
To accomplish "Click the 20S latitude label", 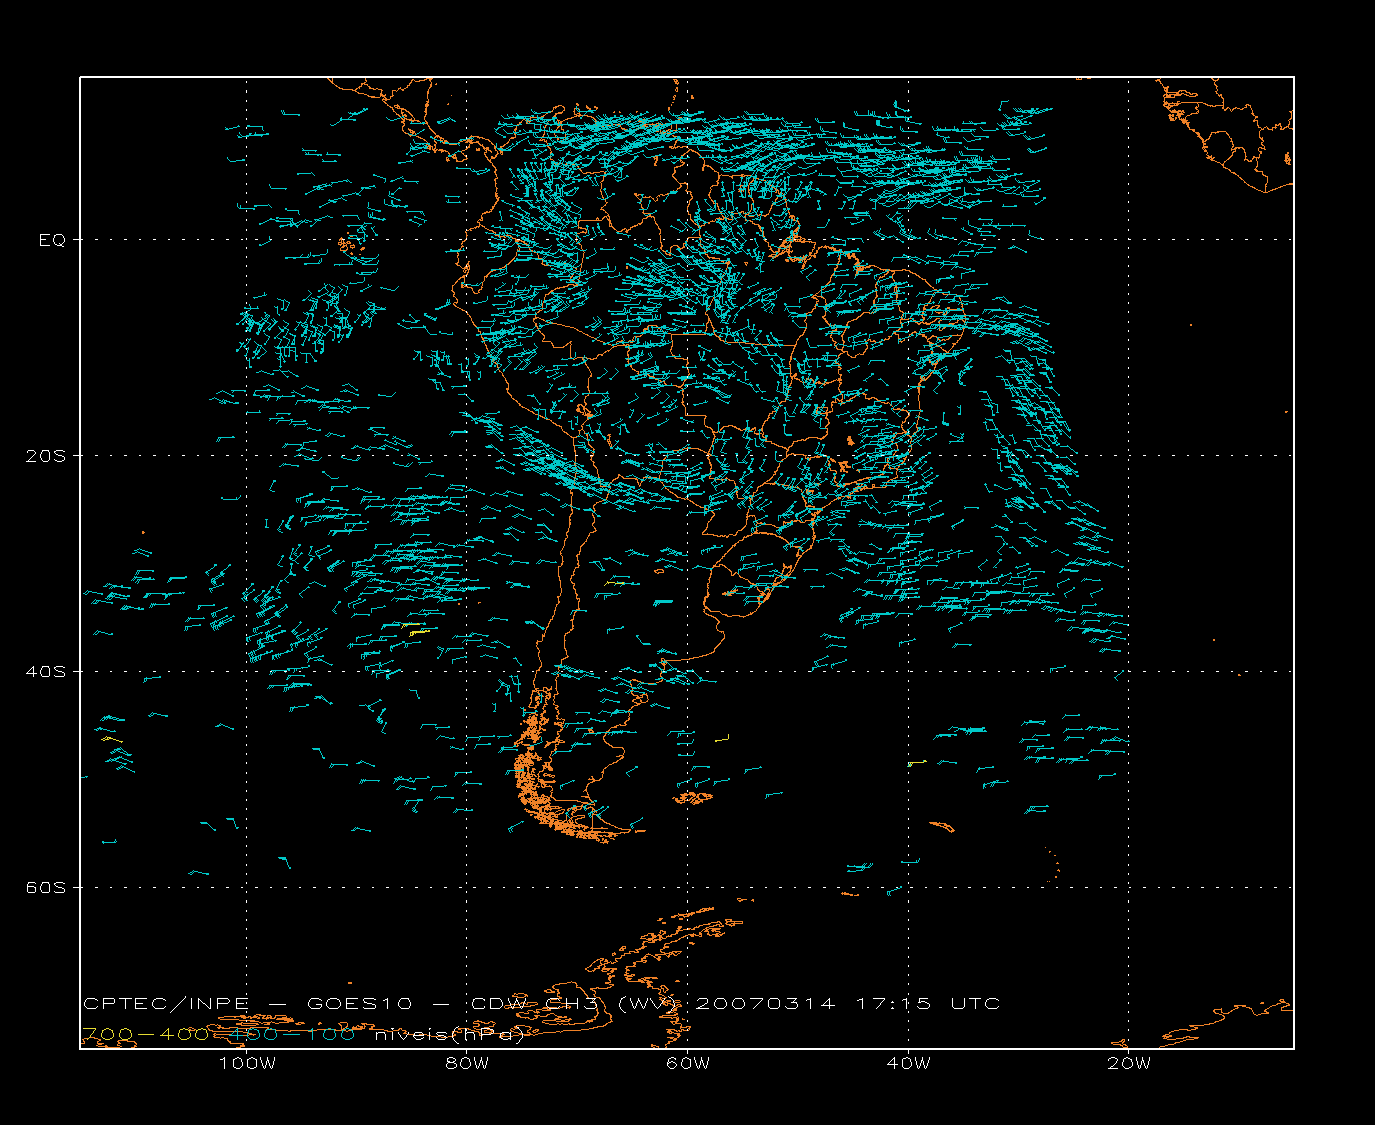I will click(45, 456).
